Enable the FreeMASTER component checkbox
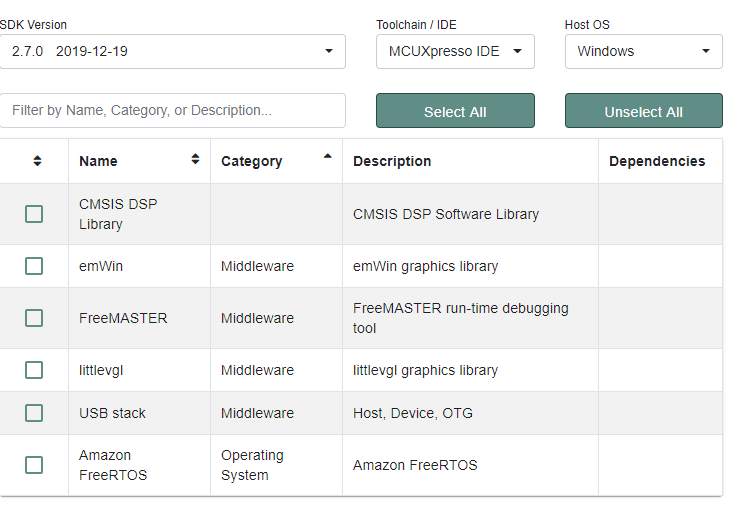This screenshot has height=507, width=730. (x=34, y=318)
